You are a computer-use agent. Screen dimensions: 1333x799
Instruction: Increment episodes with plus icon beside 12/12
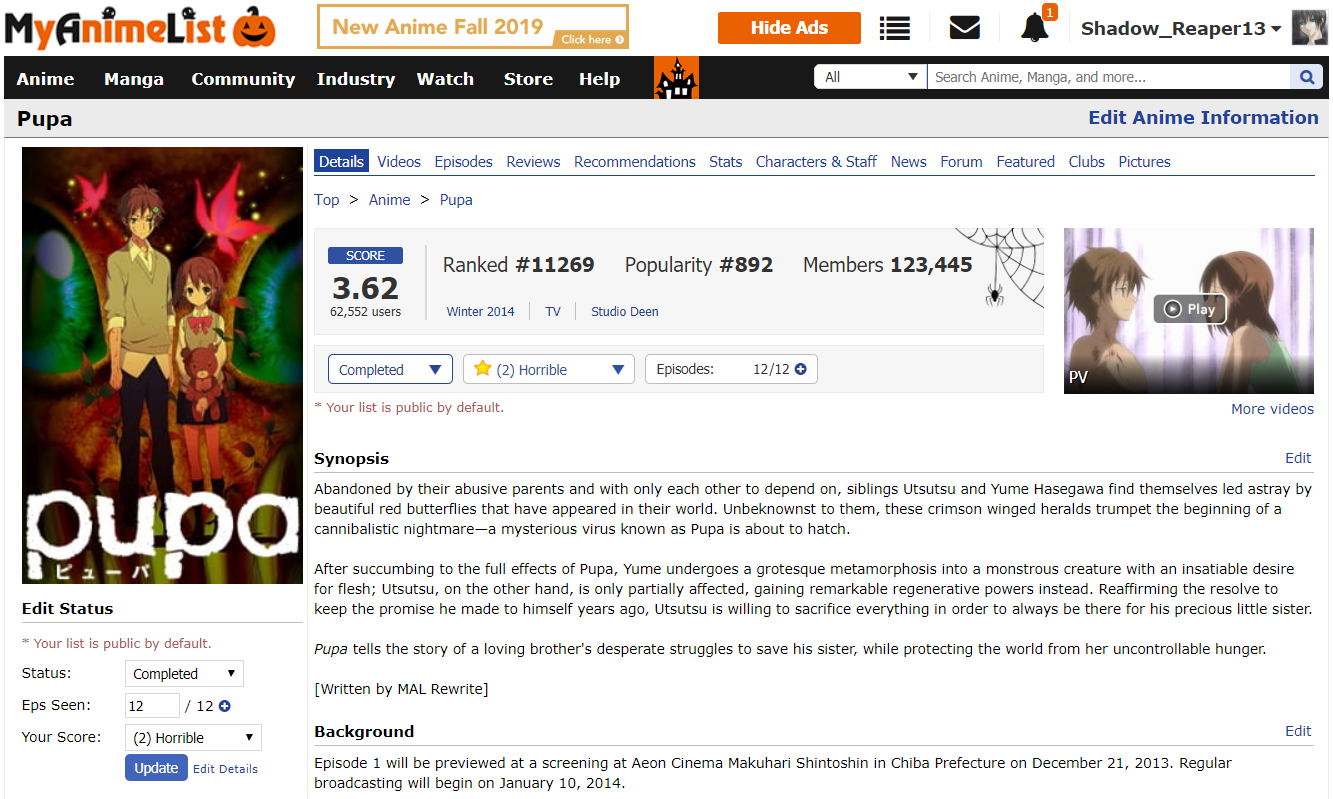[801, 369]
